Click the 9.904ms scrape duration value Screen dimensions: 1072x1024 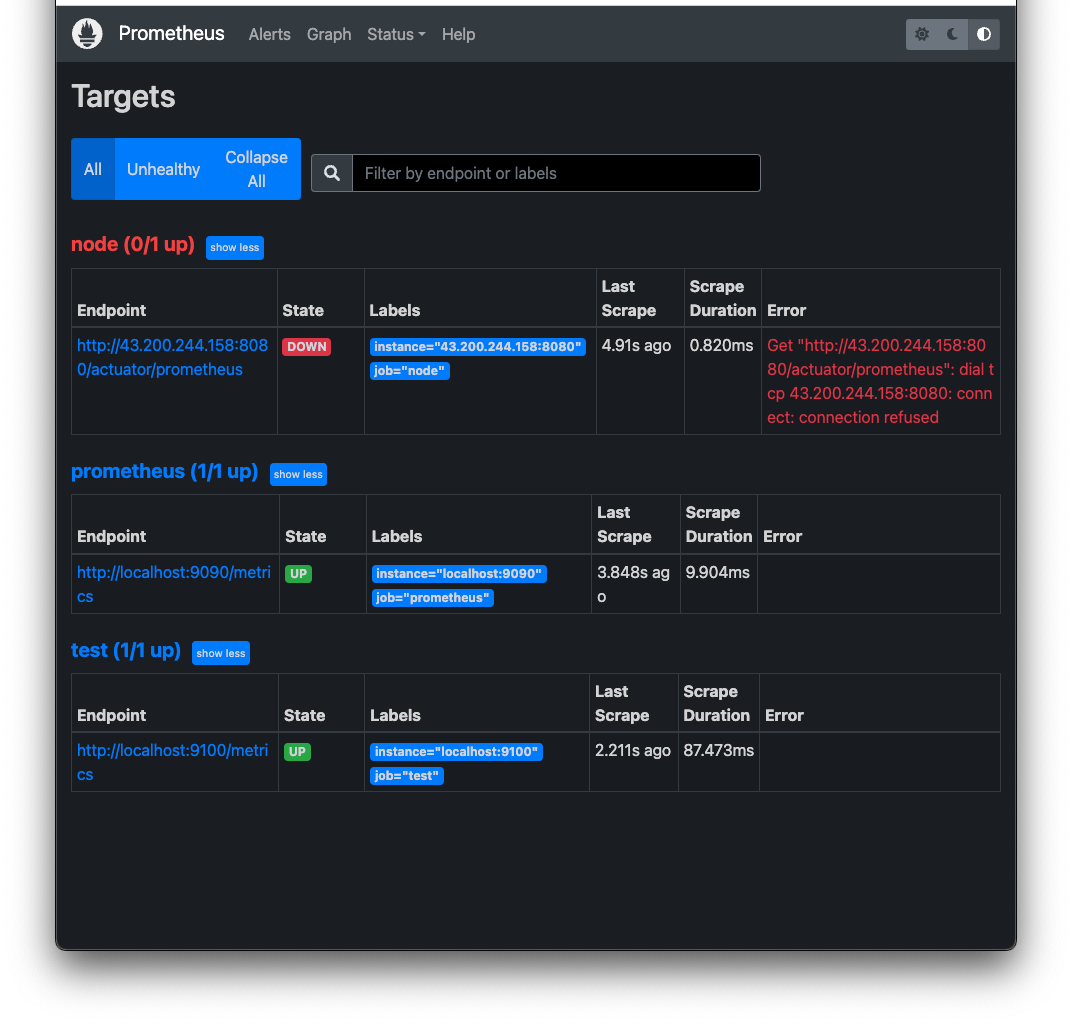(718, 573)
